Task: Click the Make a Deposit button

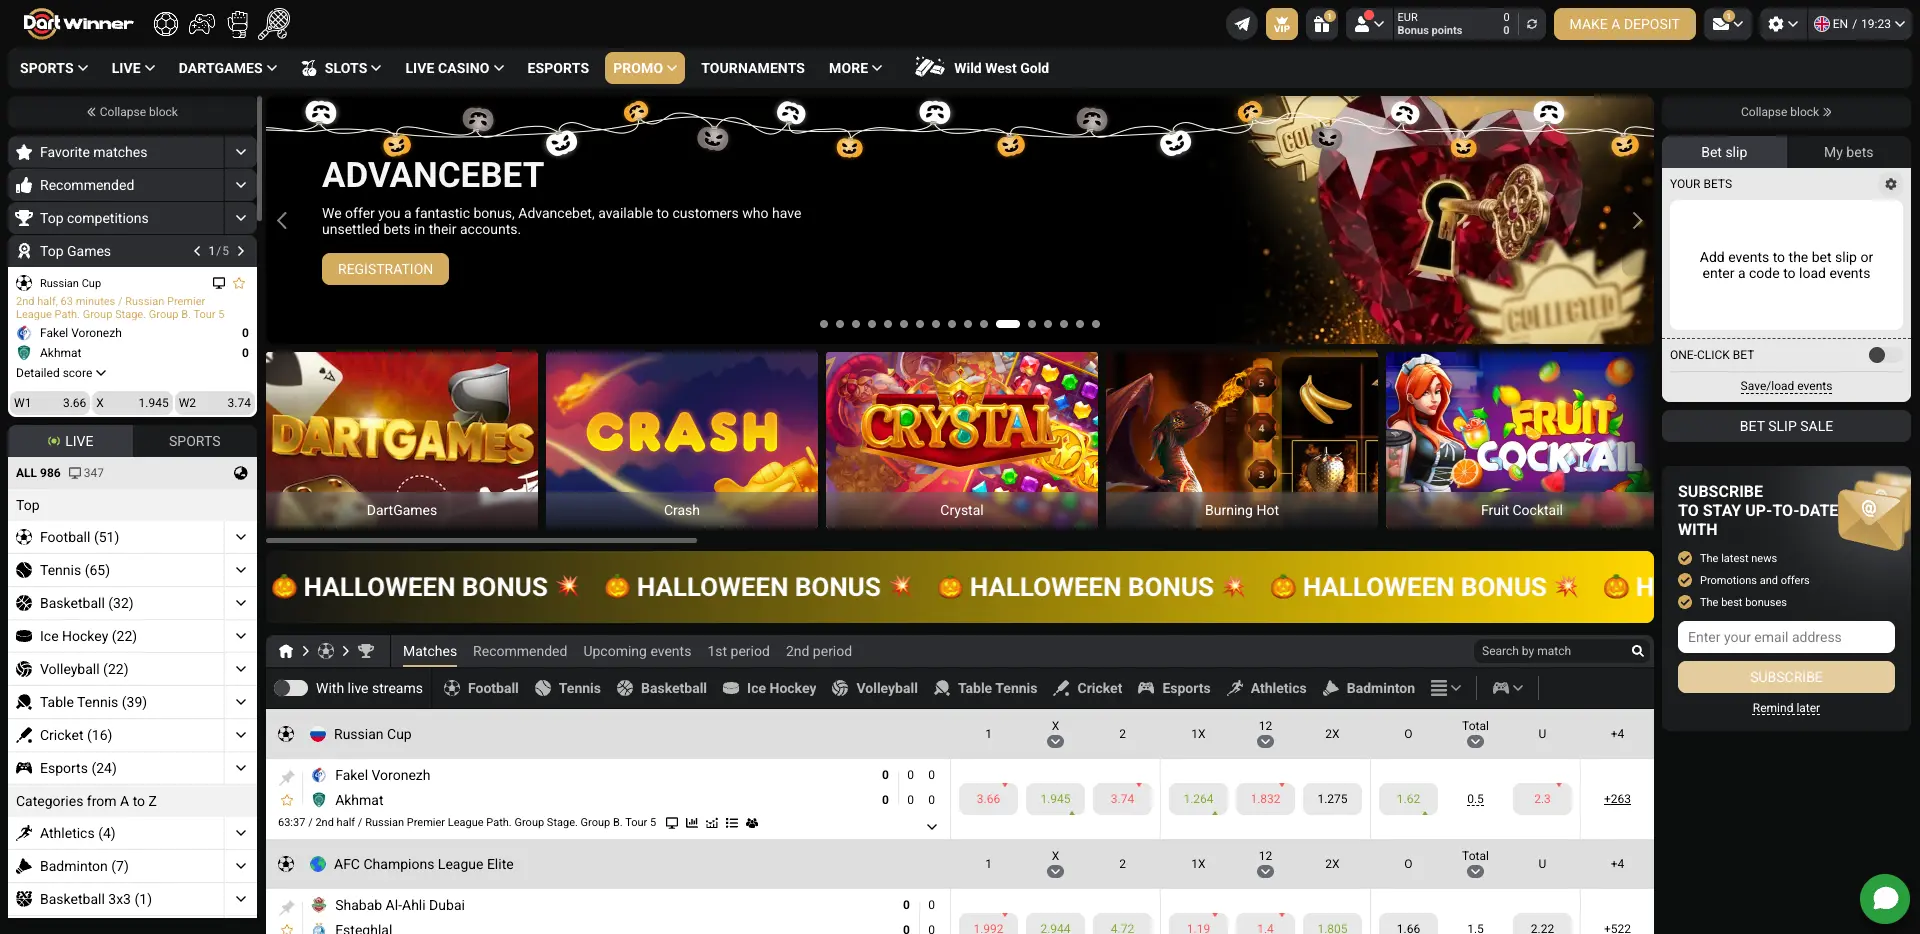Action: 1624,24
